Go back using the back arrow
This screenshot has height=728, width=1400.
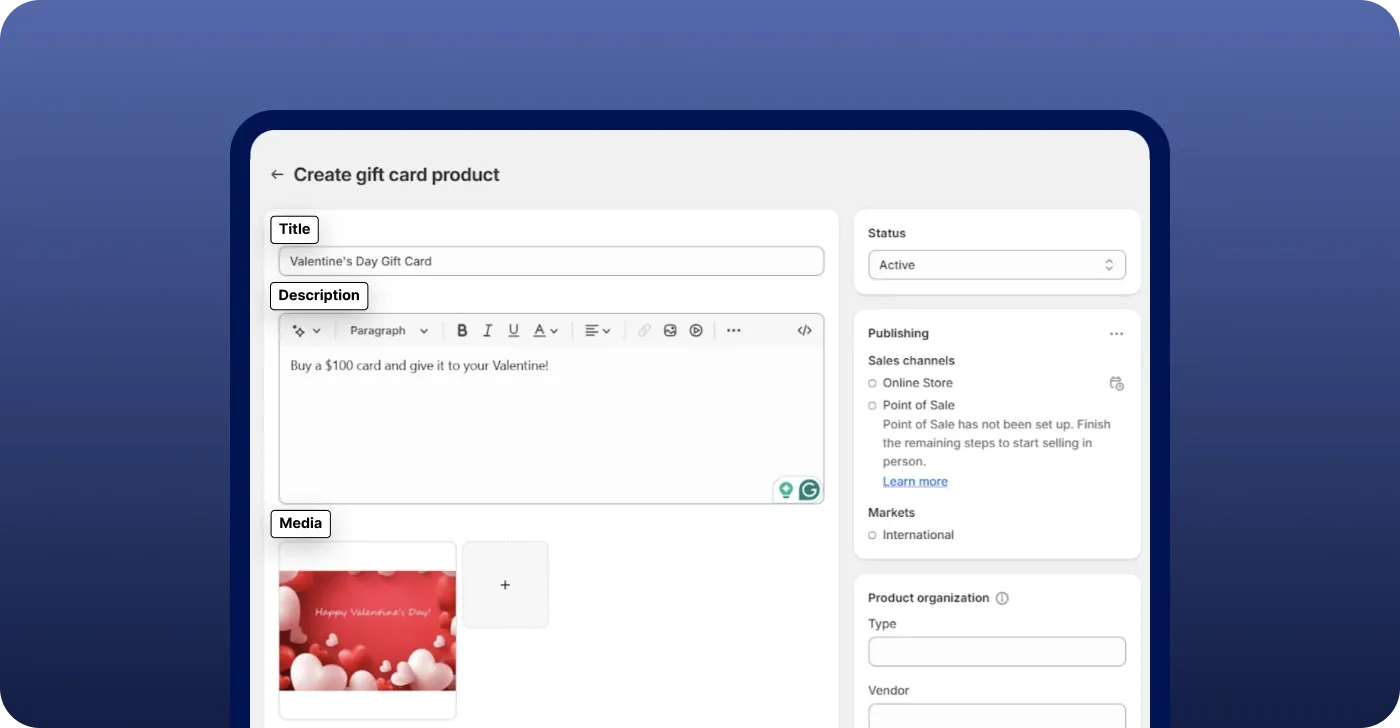point(277,173)
